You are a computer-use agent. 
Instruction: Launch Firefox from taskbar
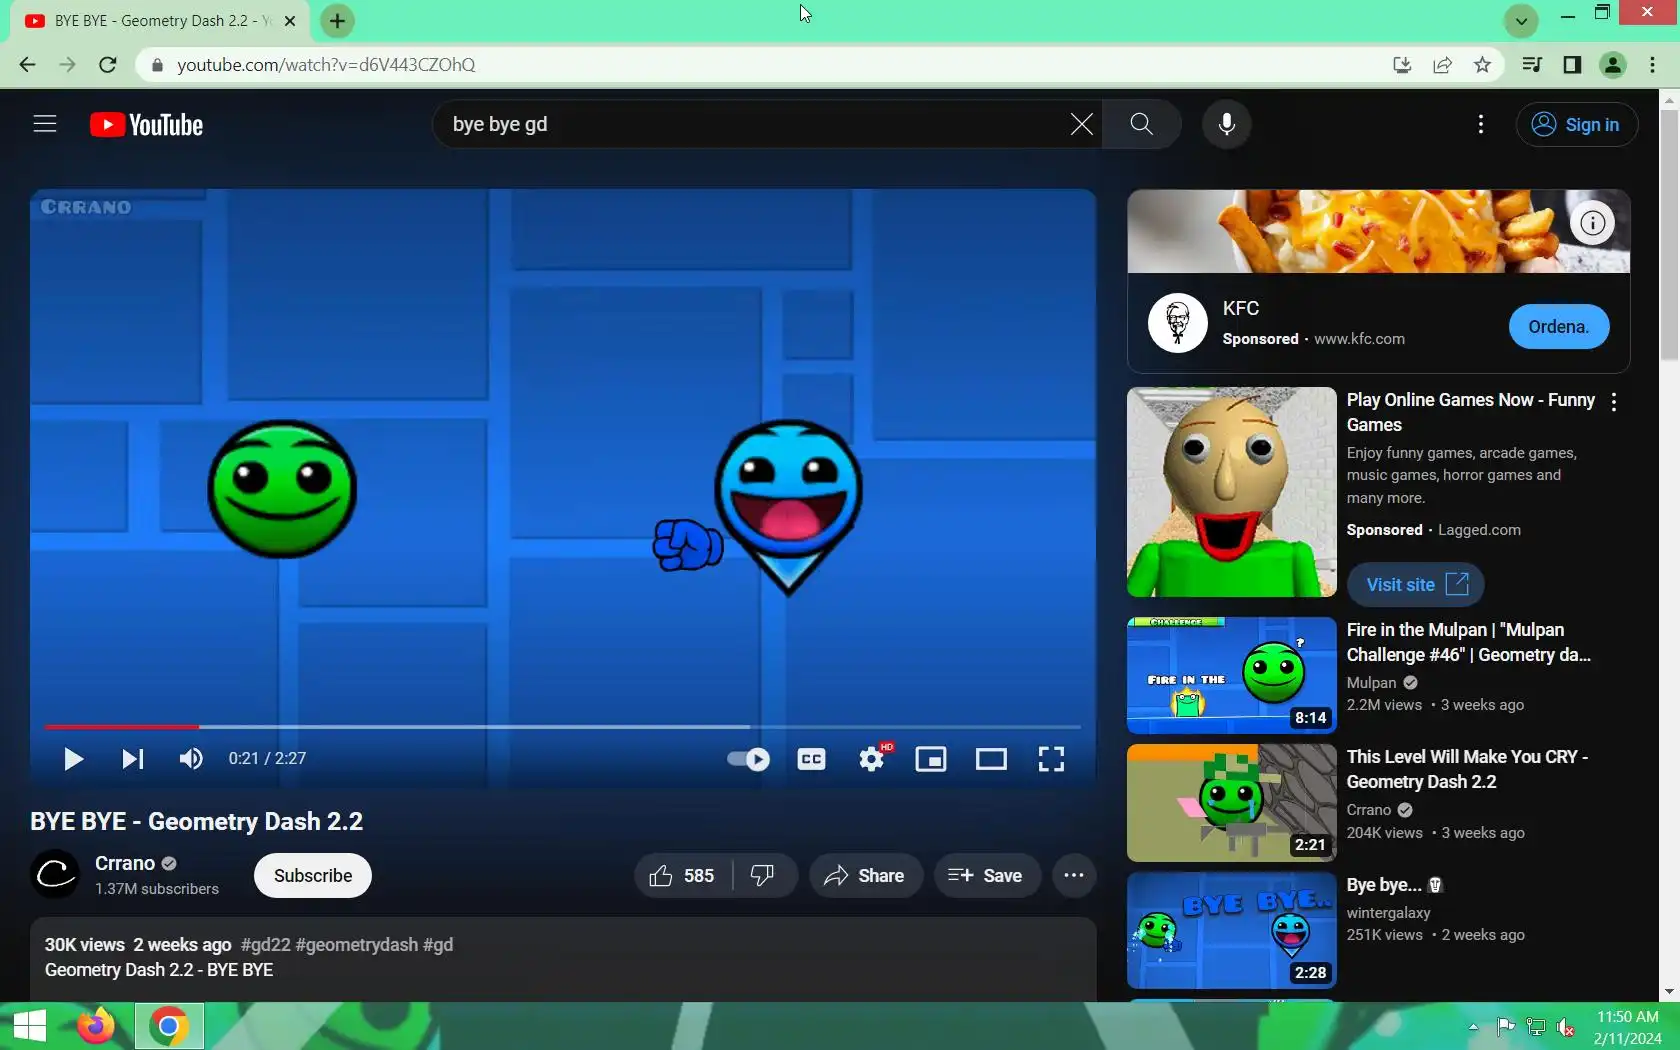(96, 1026)
